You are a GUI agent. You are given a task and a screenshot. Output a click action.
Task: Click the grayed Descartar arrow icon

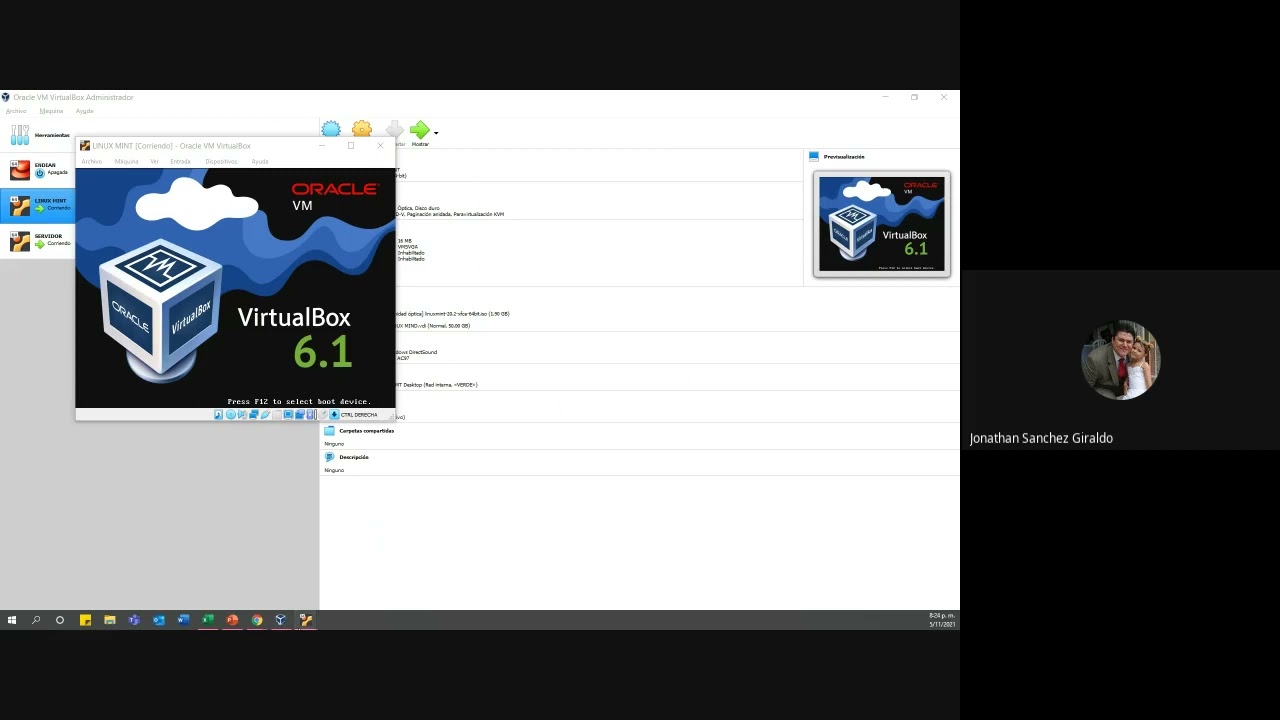pyautogui.click(x=395, y=130)
